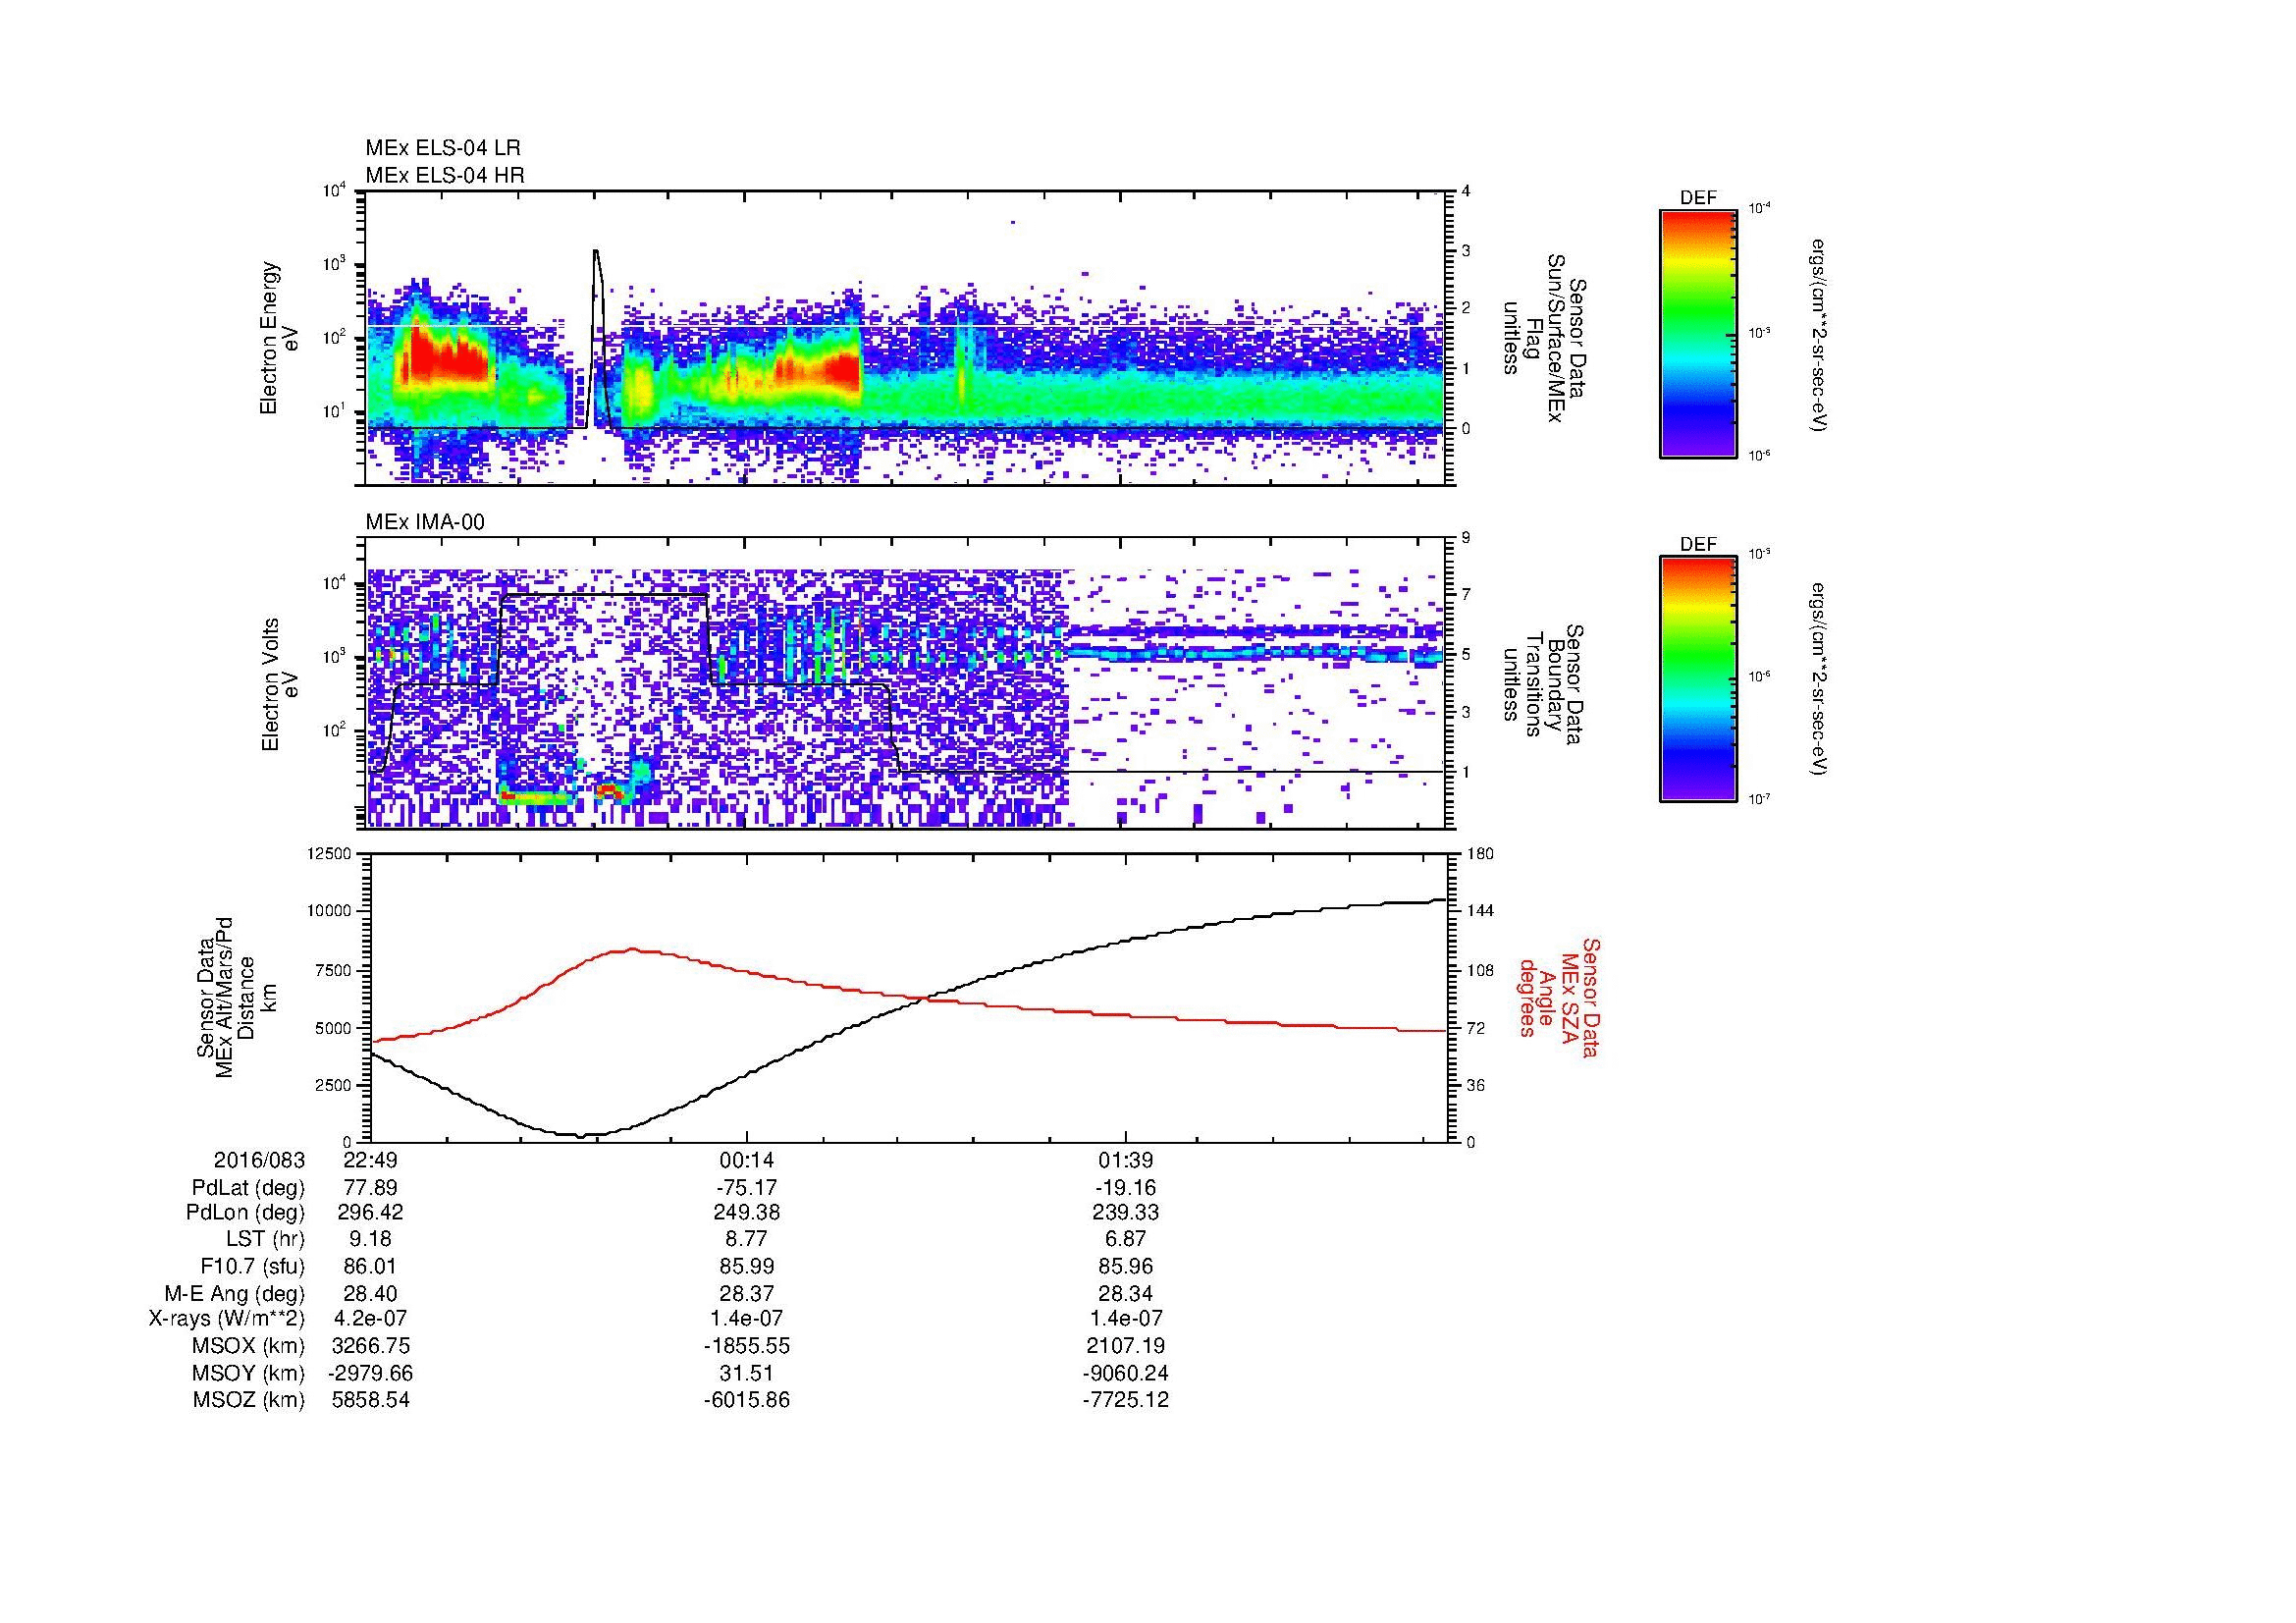Click MSOX value 2107.19

coord(1126,1346)
